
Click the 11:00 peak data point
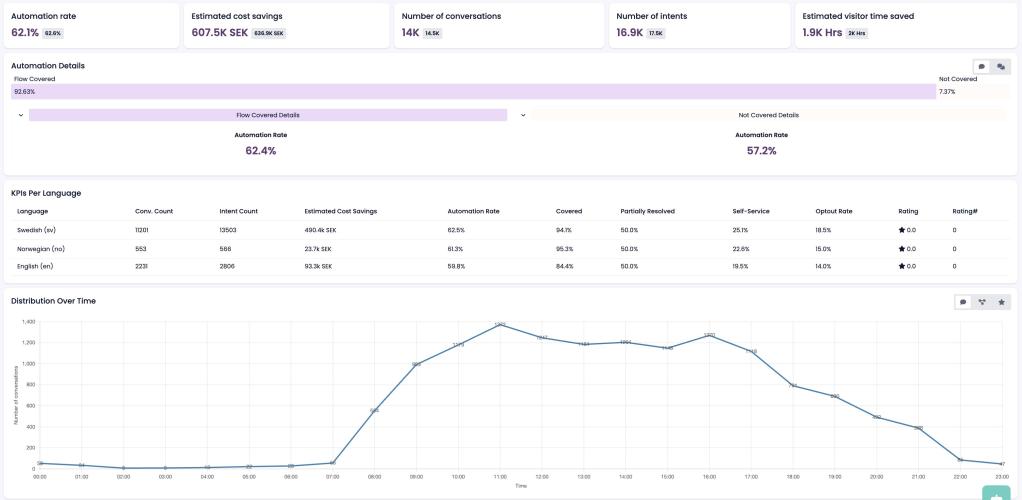pos(500,325)
